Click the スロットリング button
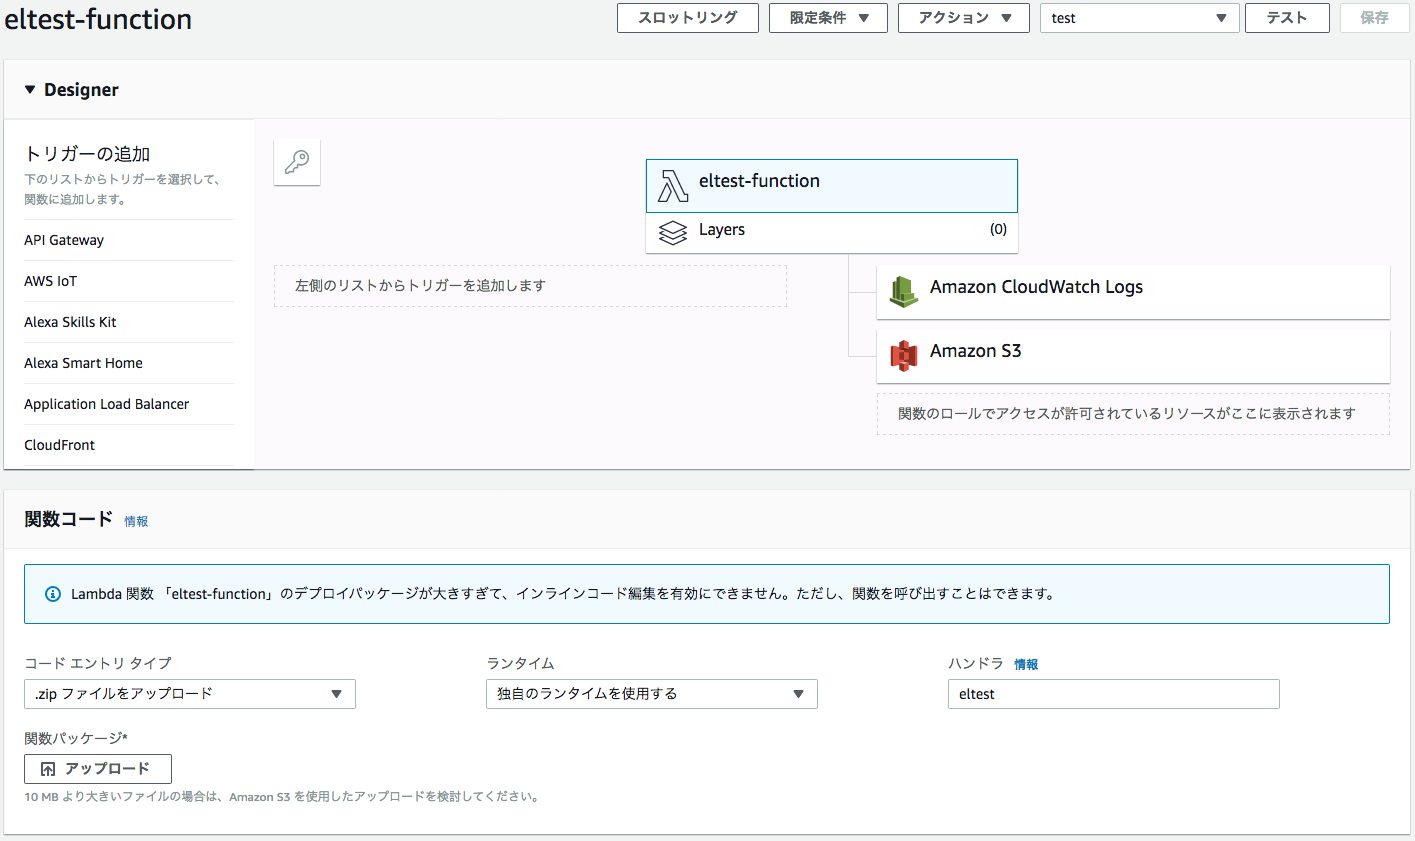The width and height of the screenshot is (1415, 841). 687,17
